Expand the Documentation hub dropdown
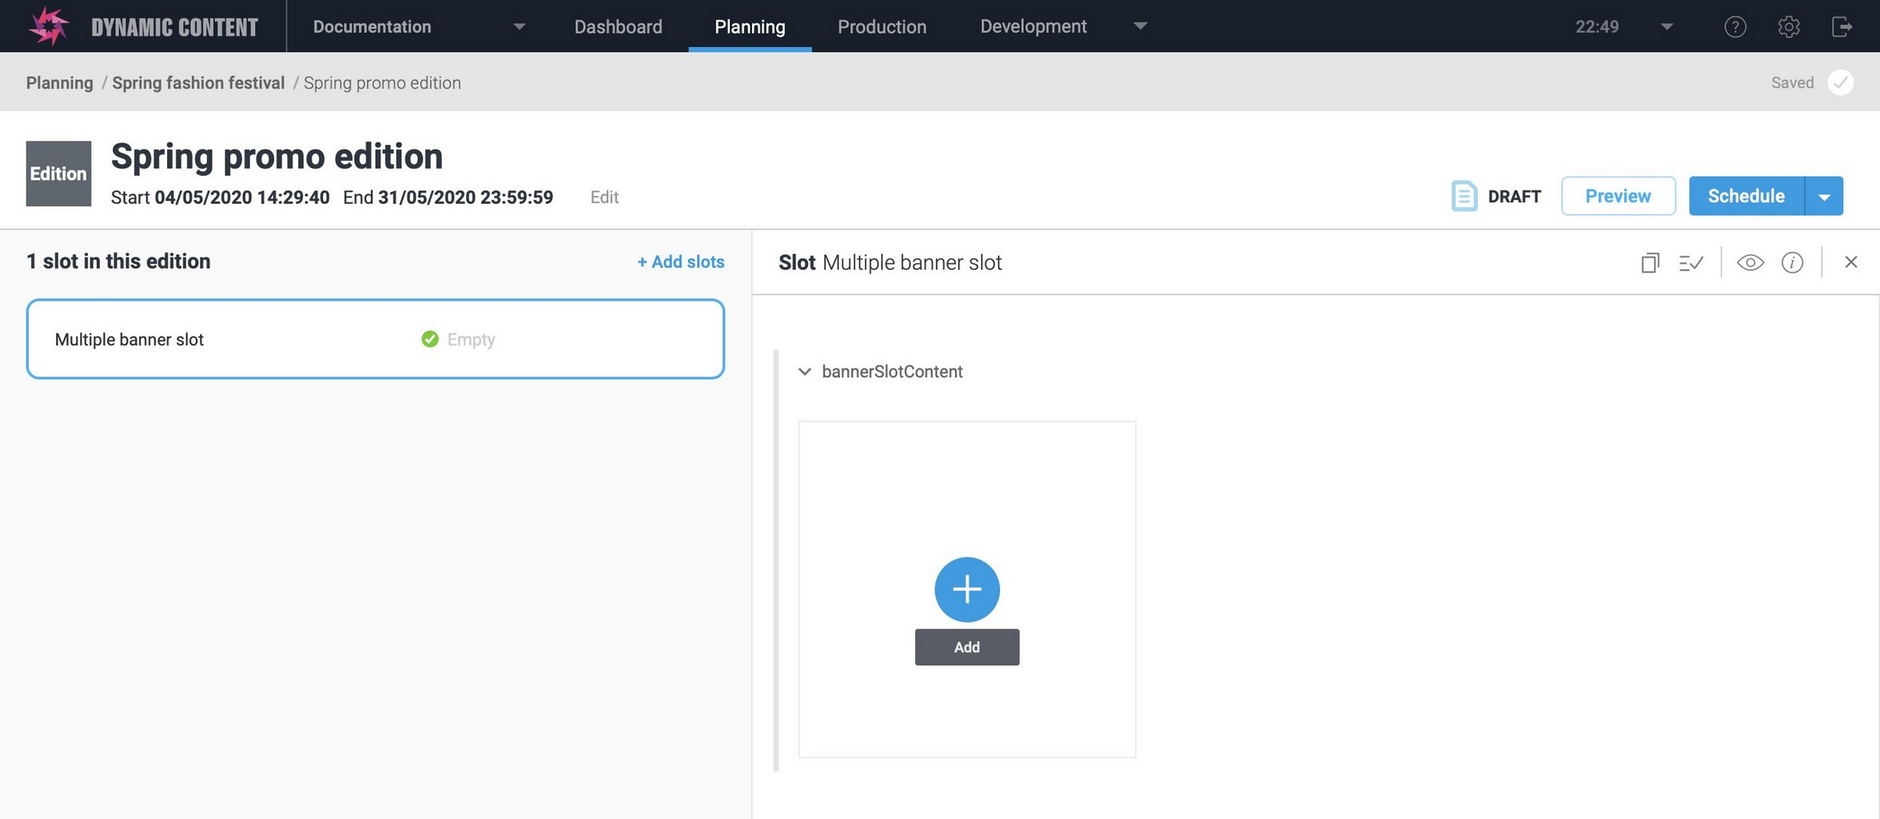This screenshot has width=1880, height=819. click(519, 27)
